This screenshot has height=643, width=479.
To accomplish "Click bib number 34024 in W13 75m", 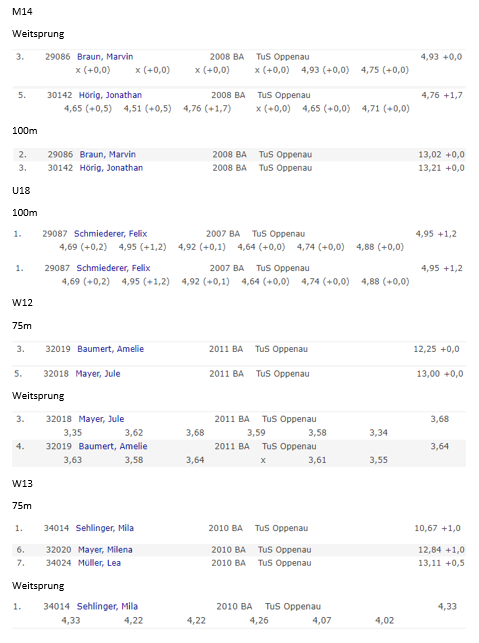I will [58, 563].
